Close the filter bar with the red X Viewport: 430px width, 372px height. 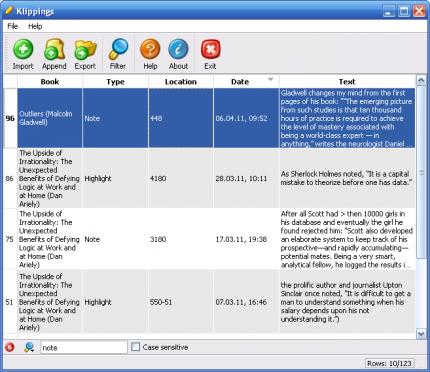[10, 347]
